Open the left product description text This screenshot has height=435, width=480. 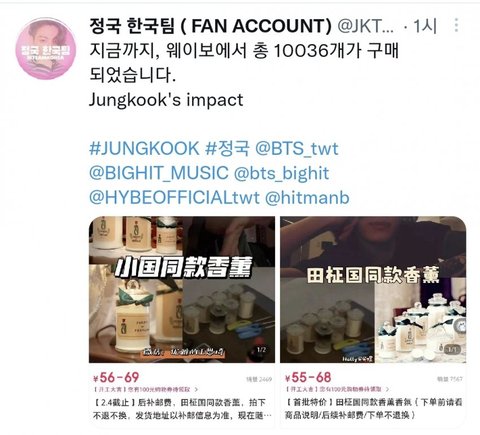pyautogui.click(x=182, y=409)
